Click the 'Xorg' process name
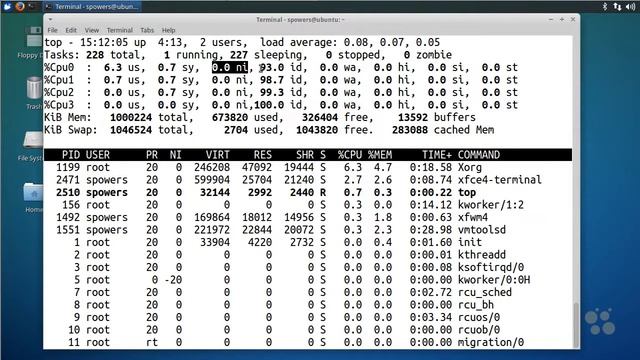Viewport: 640px width, 360px height. 470,167
